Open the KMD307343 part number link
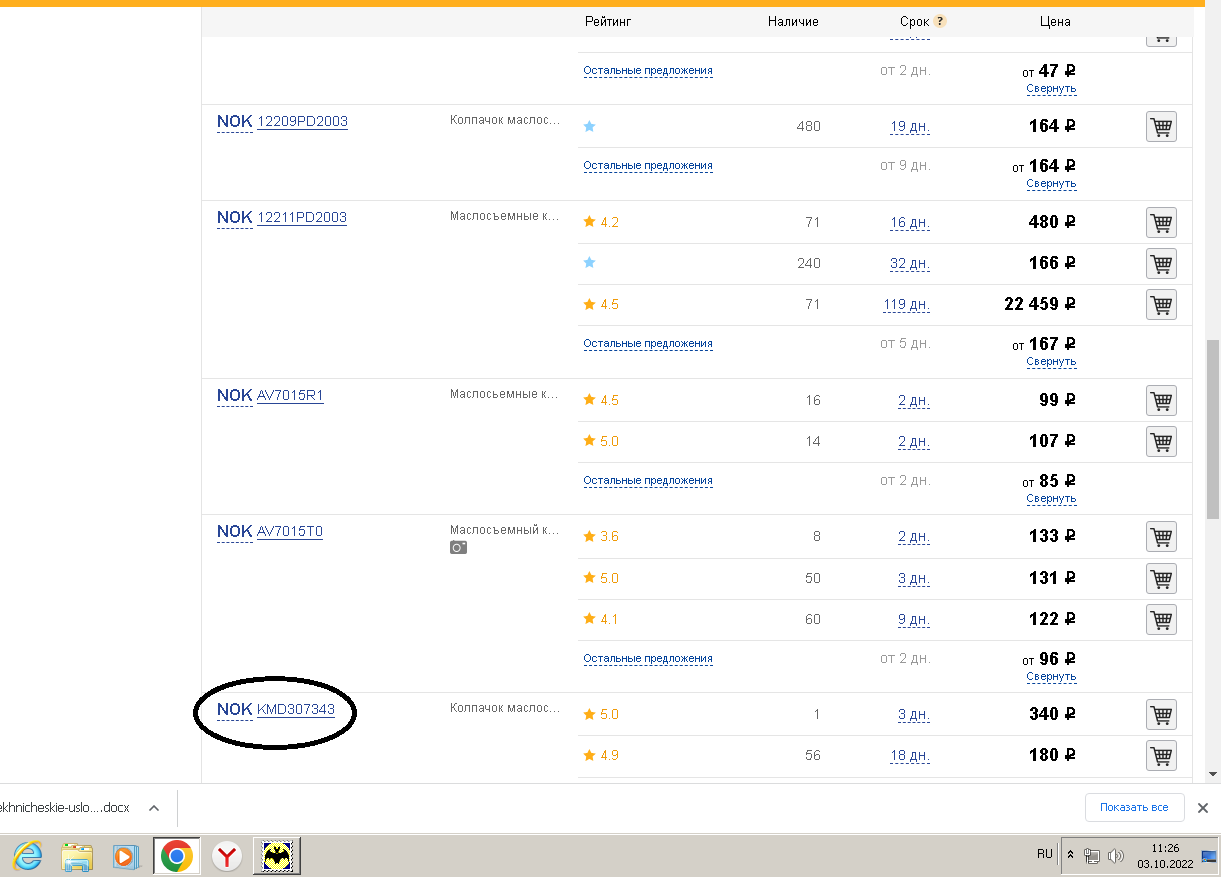Viewport: 1221px width, 877px height. click(x=295, y=710)
